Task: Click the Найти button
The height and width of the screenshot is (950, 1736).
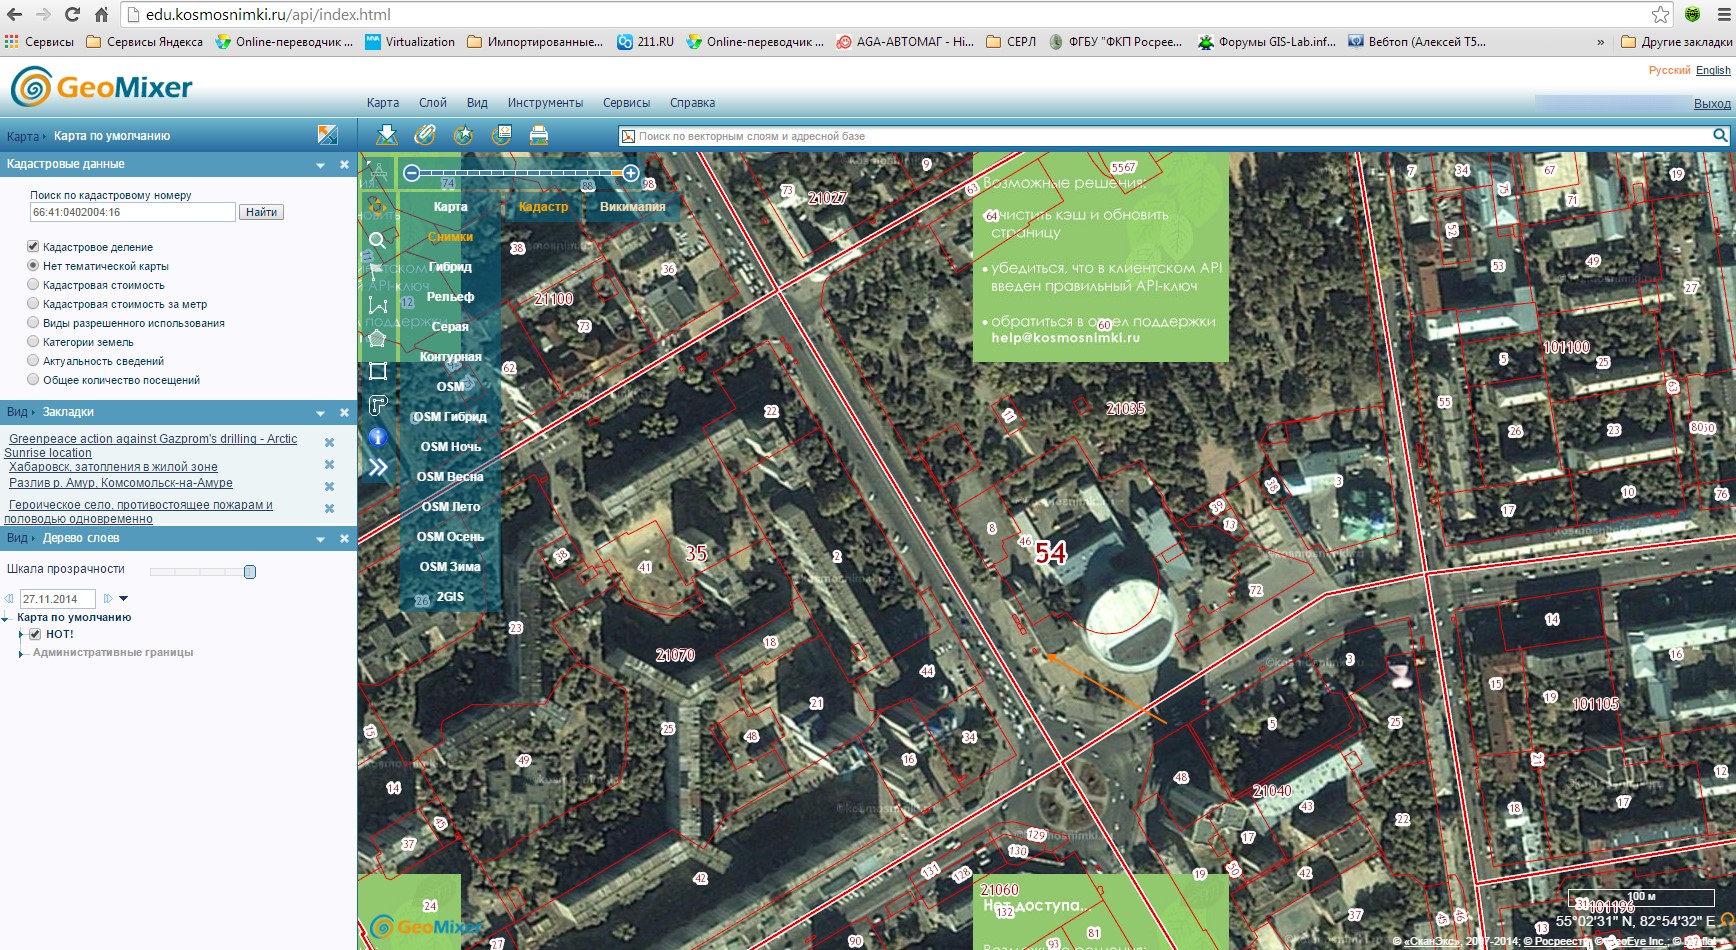Action: [x=261, y=212]
